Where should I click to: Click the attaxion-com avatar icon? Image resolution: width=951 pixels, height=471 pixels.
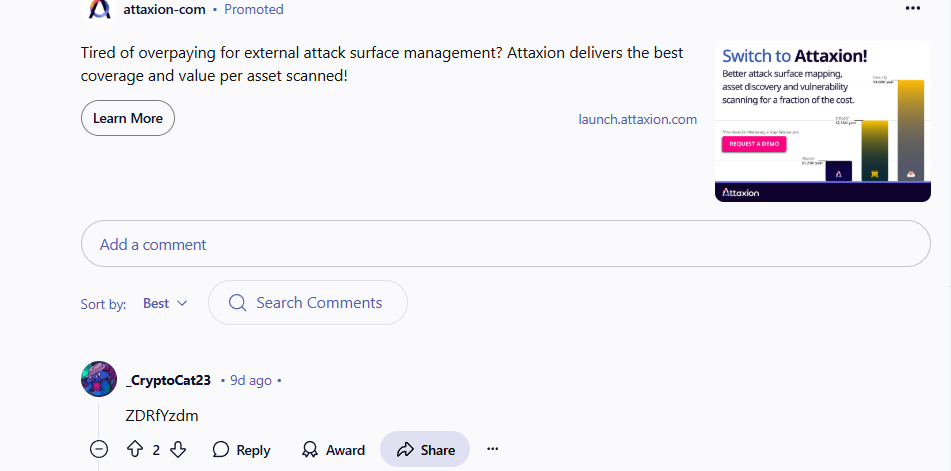(x=99, y=9)
